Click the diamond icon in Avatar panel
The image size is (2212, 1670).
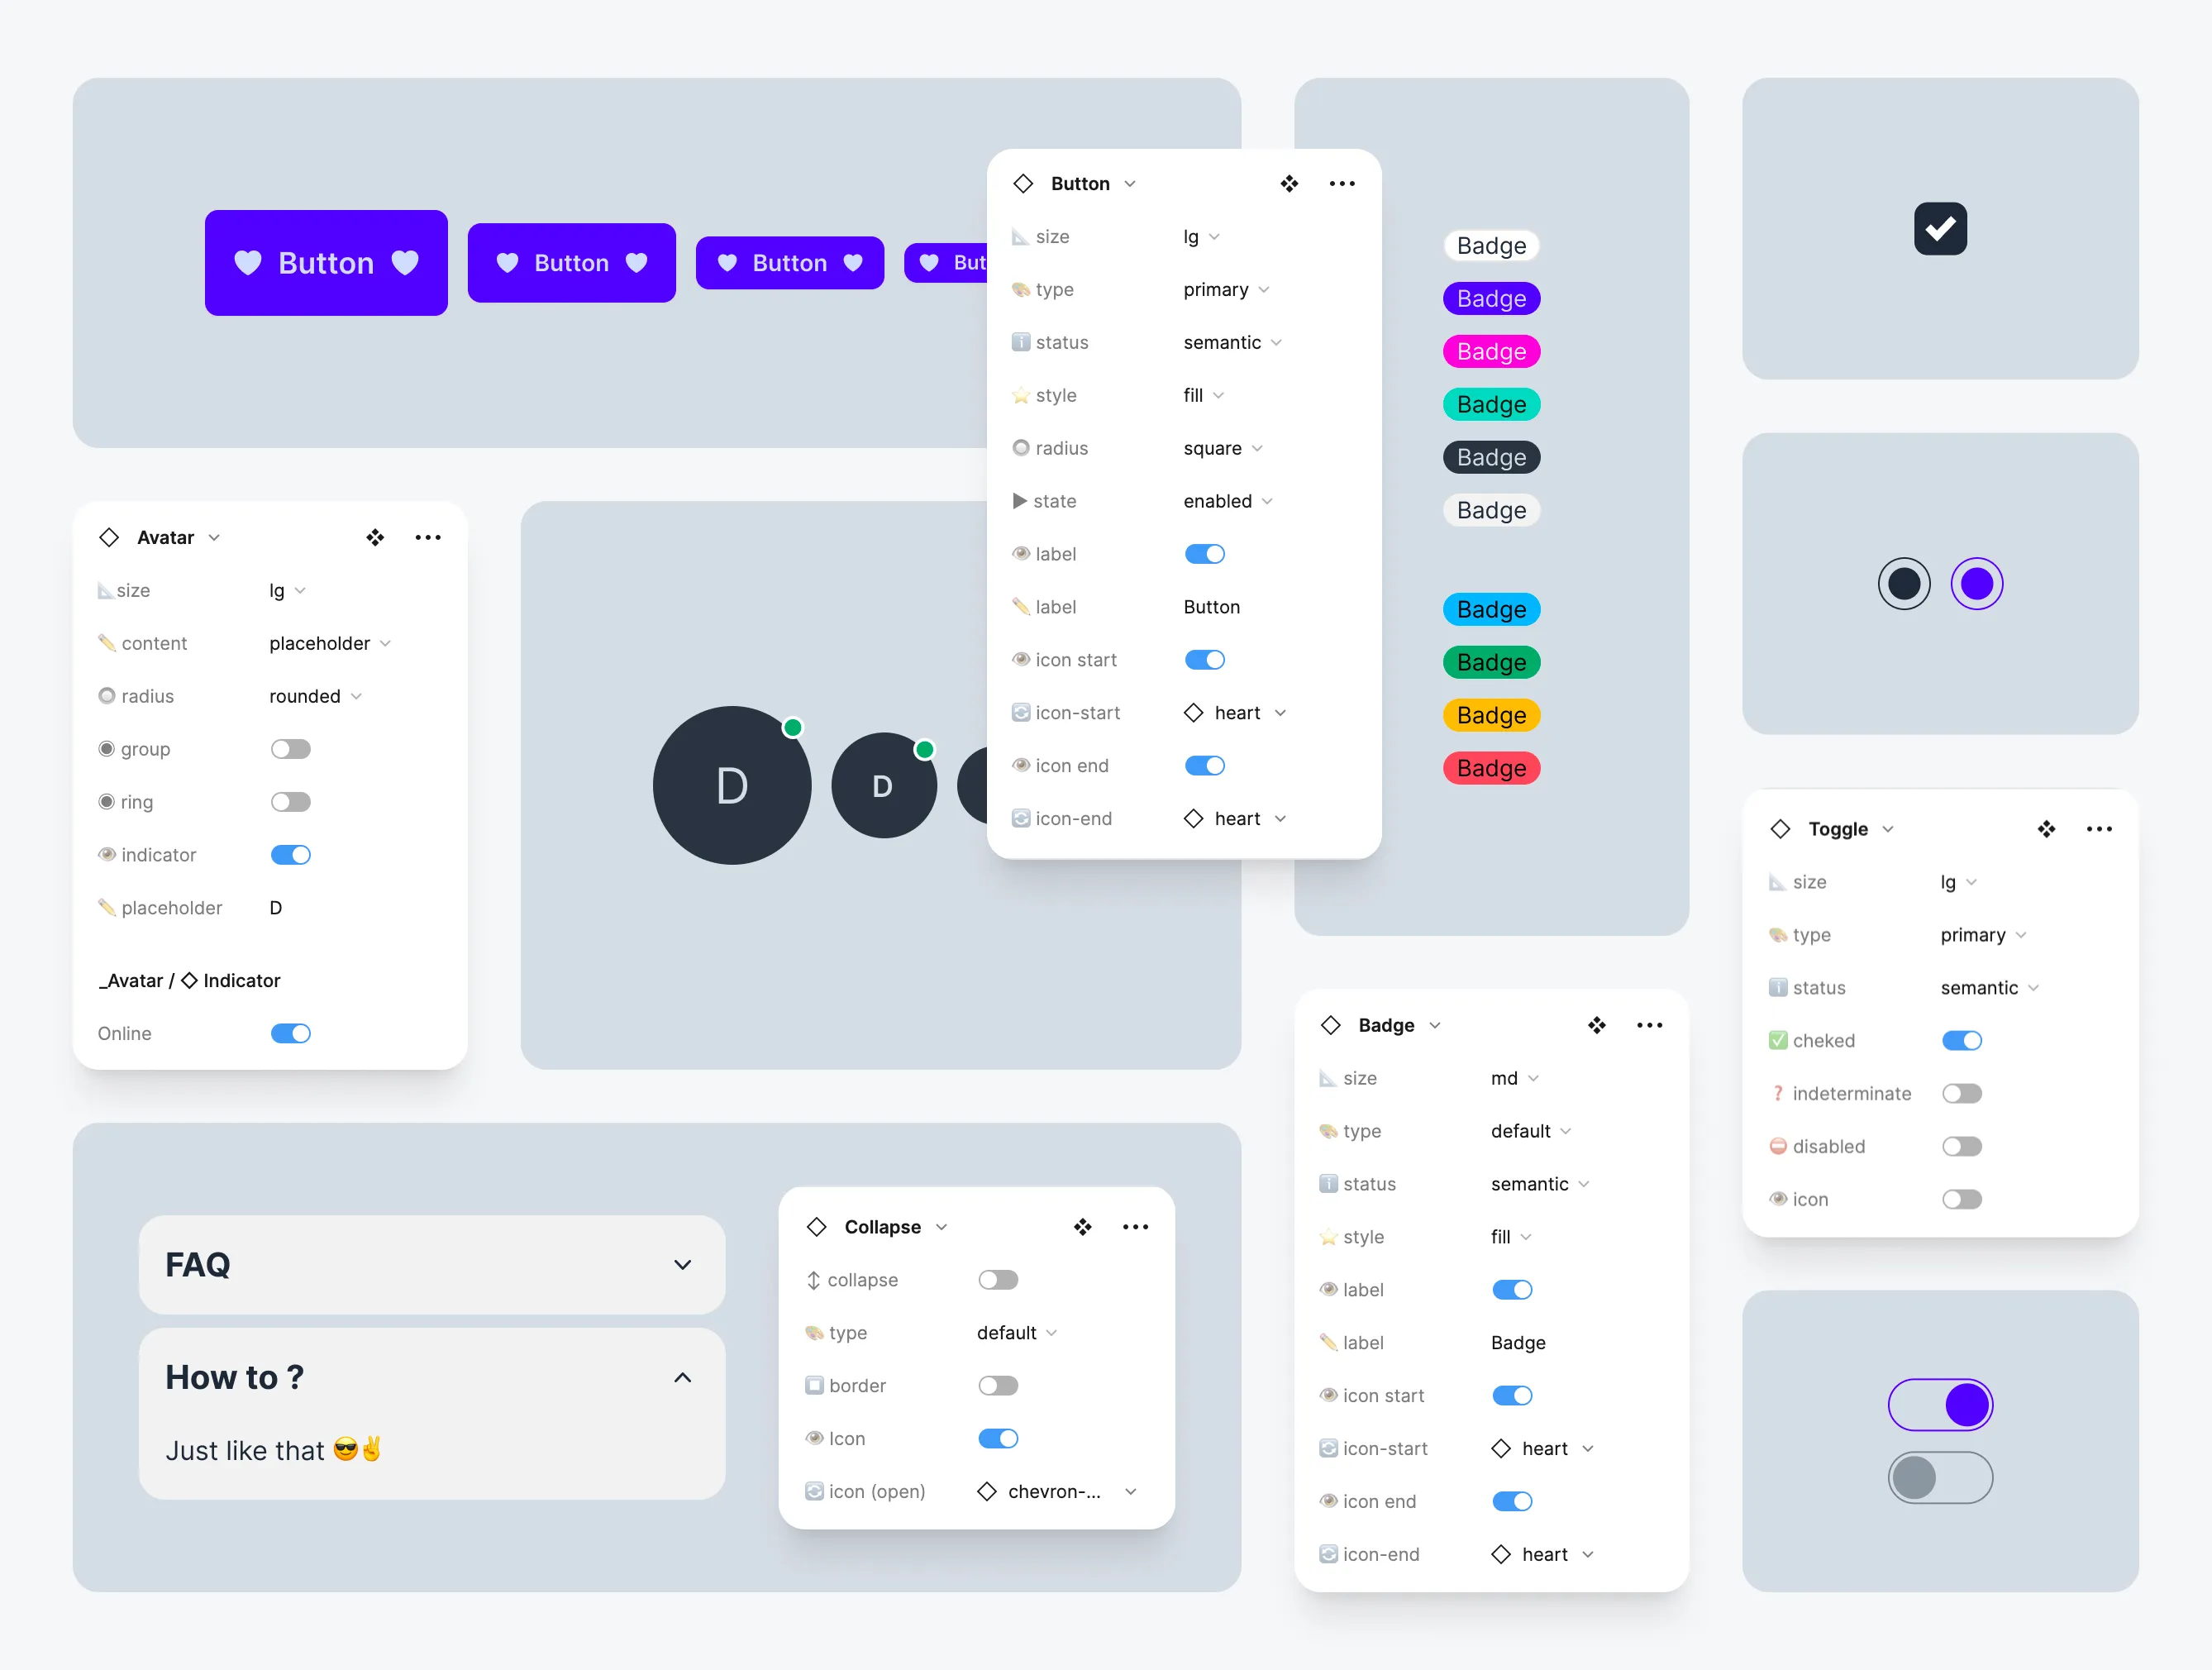(x=109, y=537)
